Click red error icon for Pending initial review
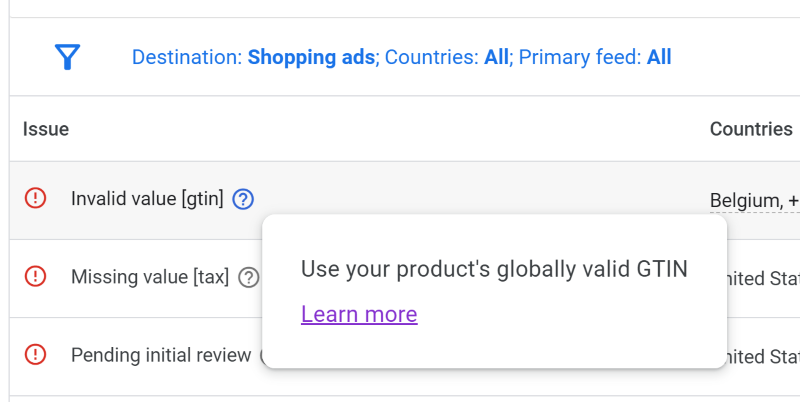This screenshot has height=402, width=800. click(35, 354)
